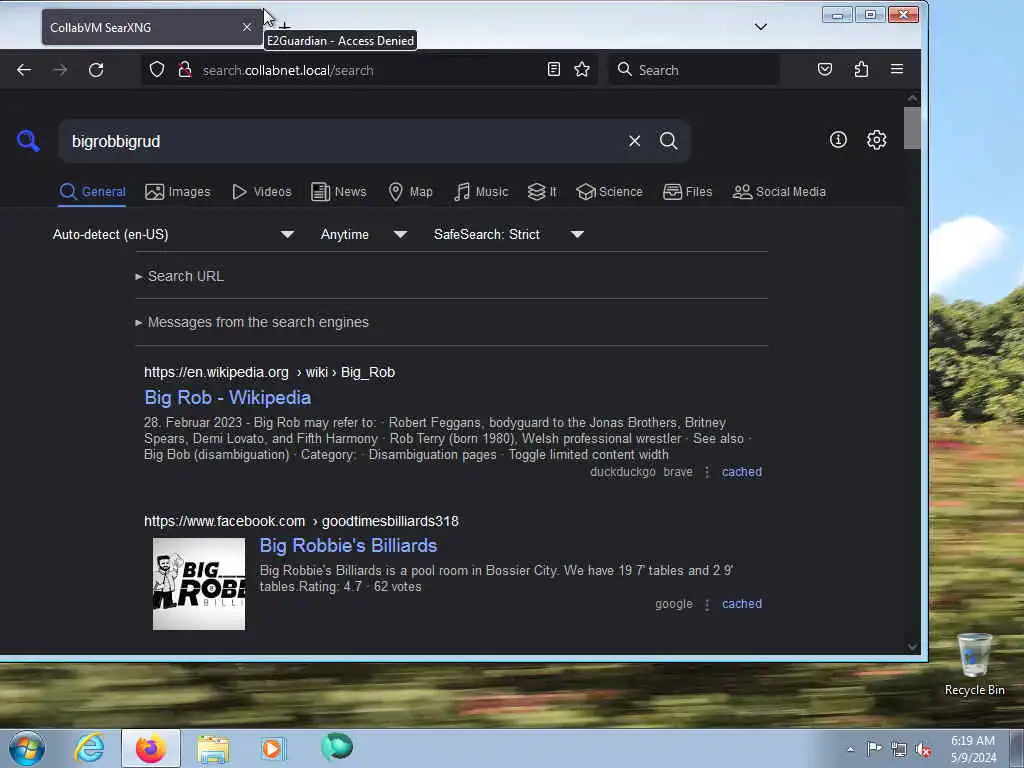Switch to the Science category tab
Viewport: 1024px width, 768px height.
(609, 192)
